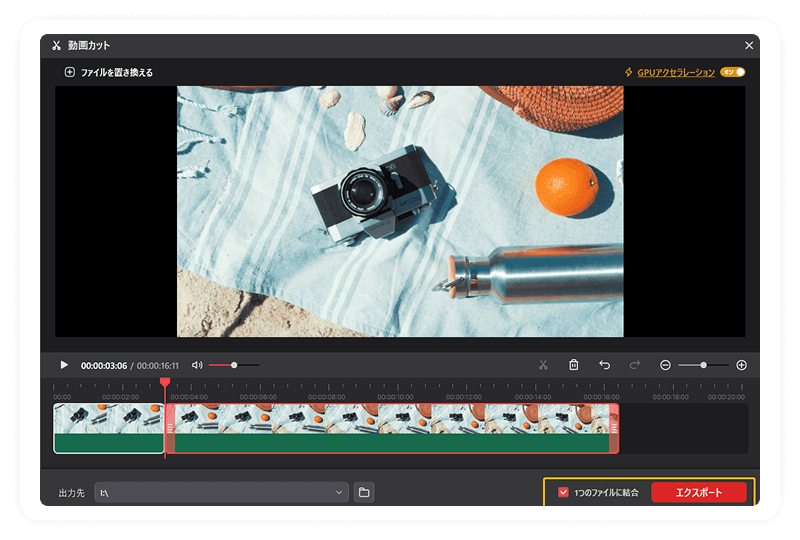Click the scissors cut icon
The height and width of the screenshot is (540, 800).
point(543,365)
